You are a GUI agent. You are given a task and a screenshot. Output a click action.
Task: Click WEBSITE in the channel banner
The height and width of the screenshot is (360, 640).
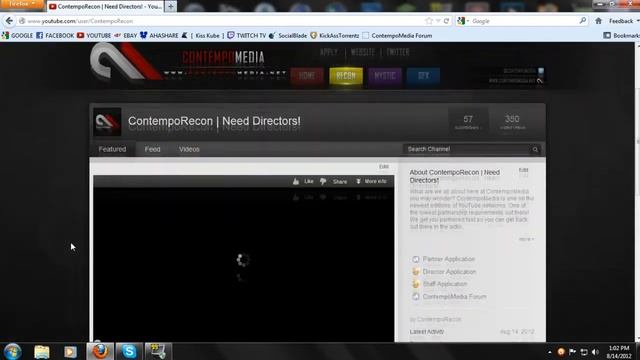pyautogui.click(x=363, y=52)
